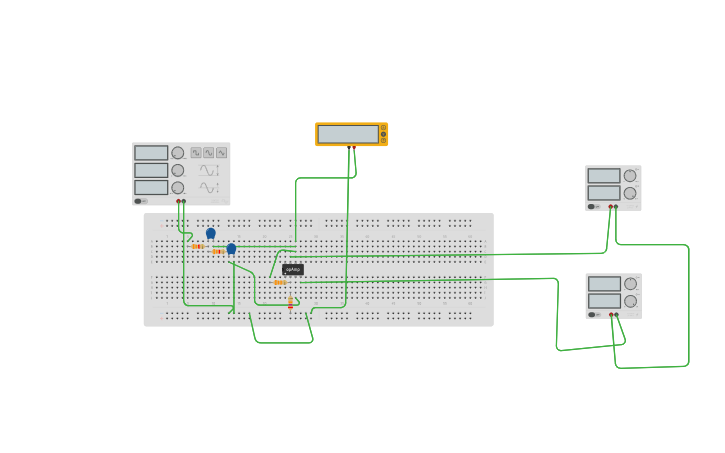The height and width of the screenshot is (453, 725).
Task: Click the function generator offset knob
Action: tap(178, 188)
